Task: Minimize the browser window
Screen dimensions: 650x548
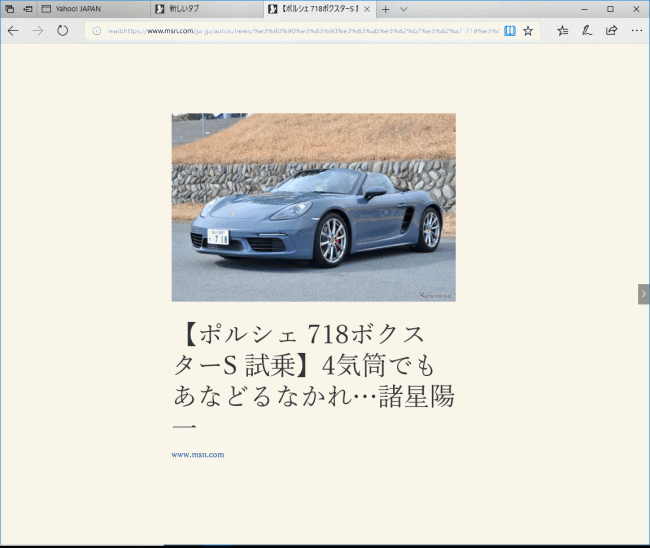Action: coord(585,9)
